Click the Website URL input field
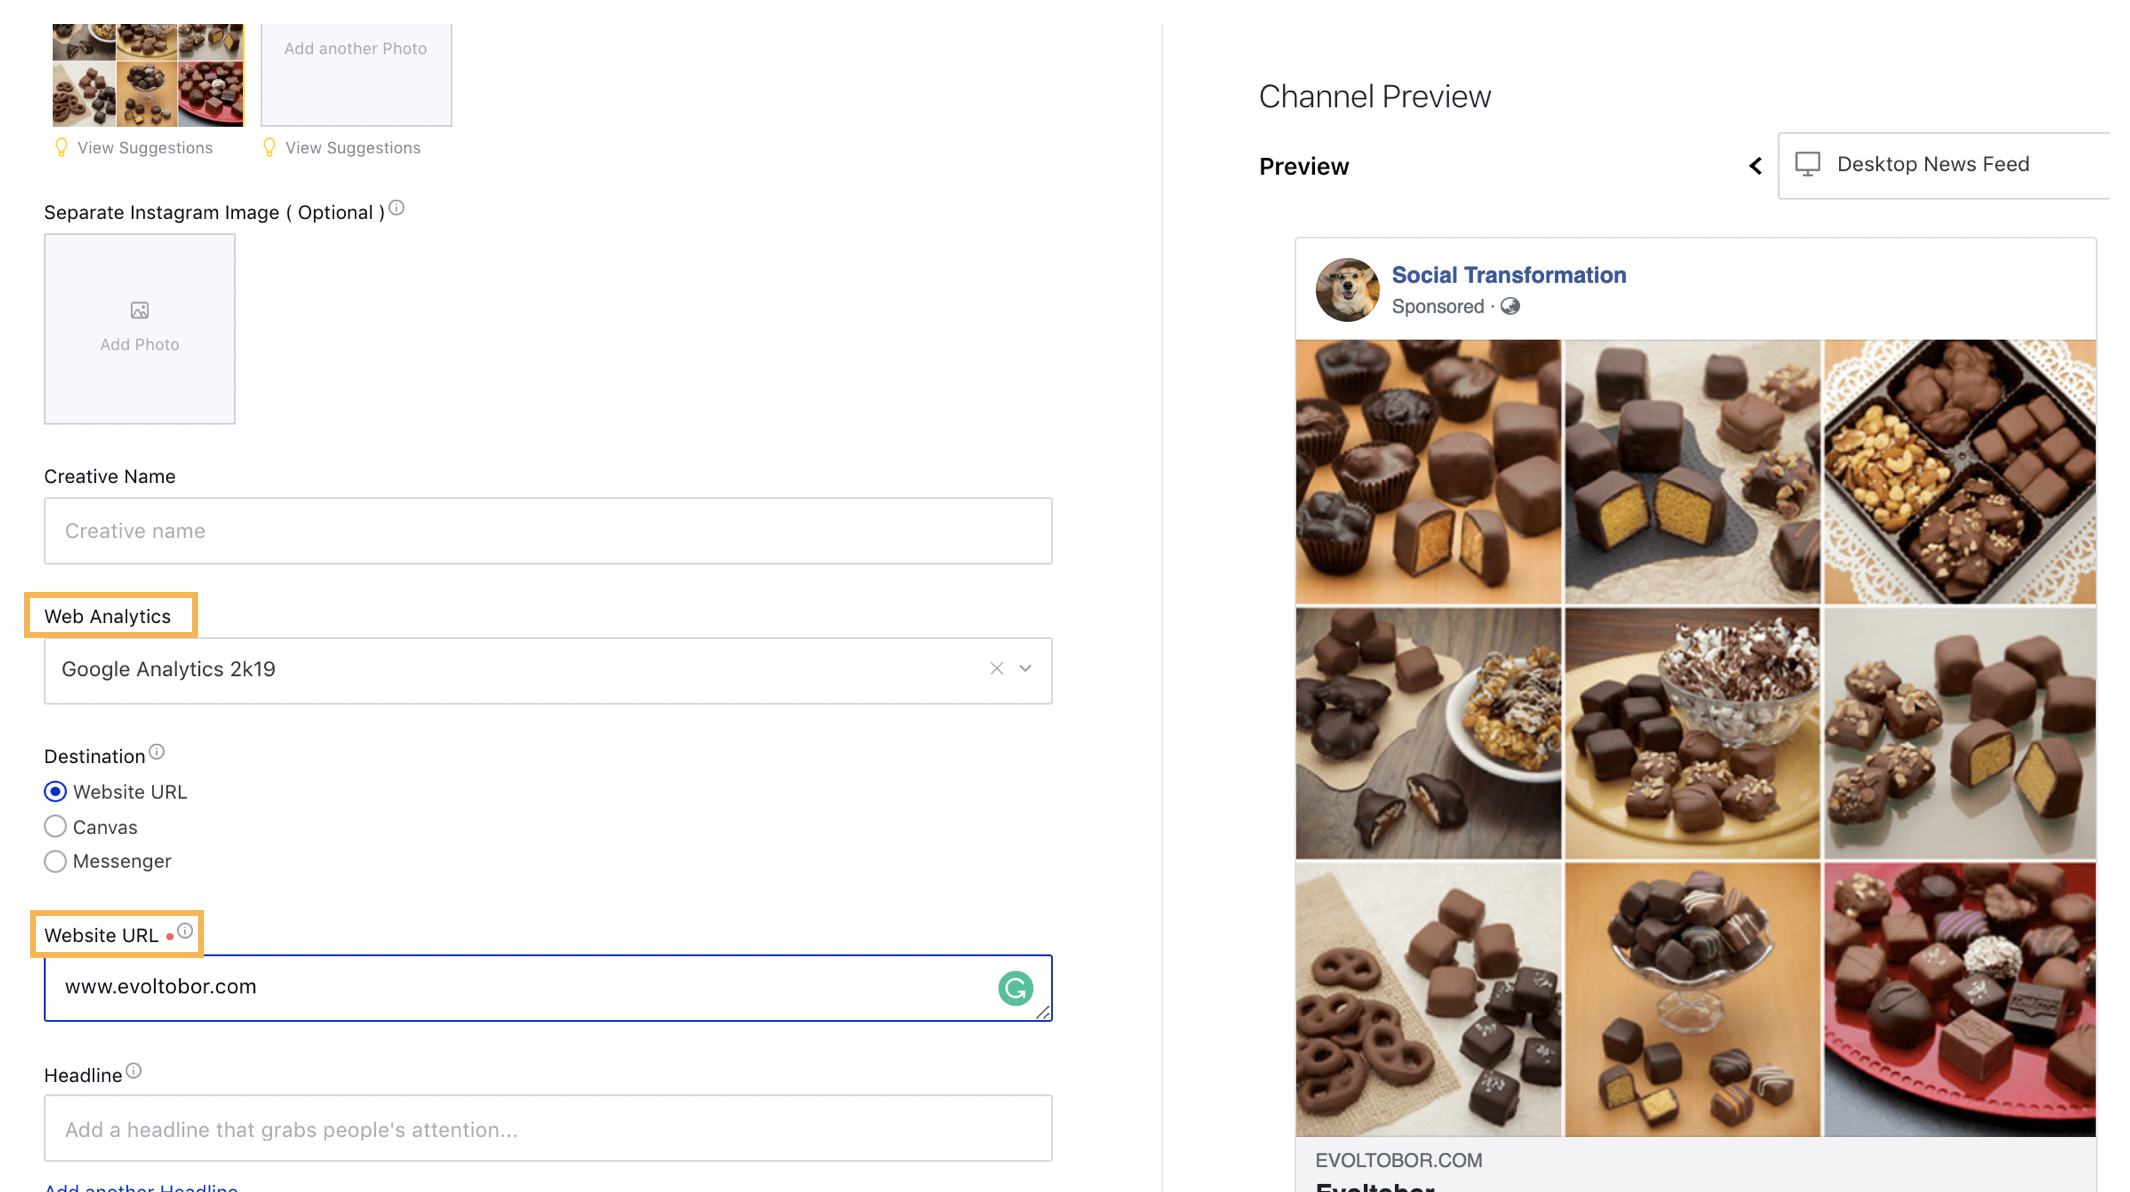 (547, 986)
